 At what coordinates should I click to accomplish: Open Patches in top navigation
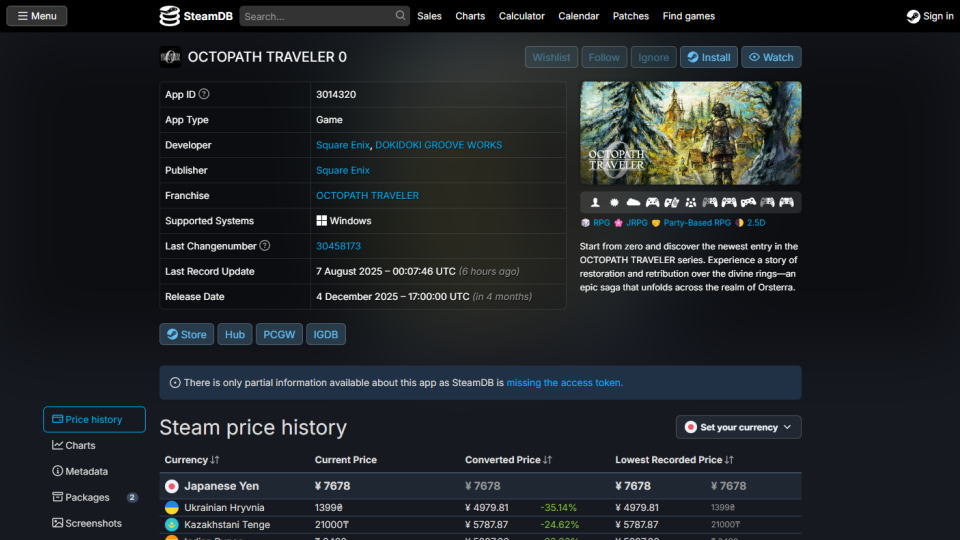click(x=631, y=16)
